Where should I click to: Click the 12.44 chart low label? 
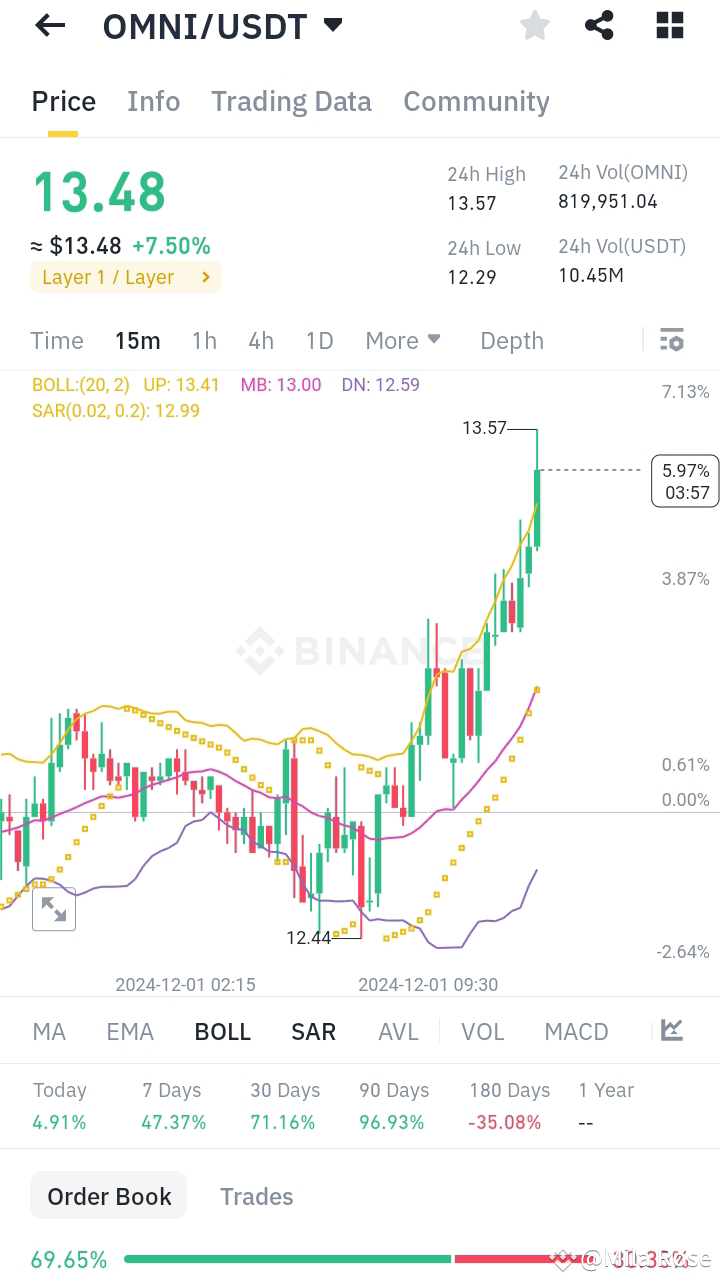(308, 937)
